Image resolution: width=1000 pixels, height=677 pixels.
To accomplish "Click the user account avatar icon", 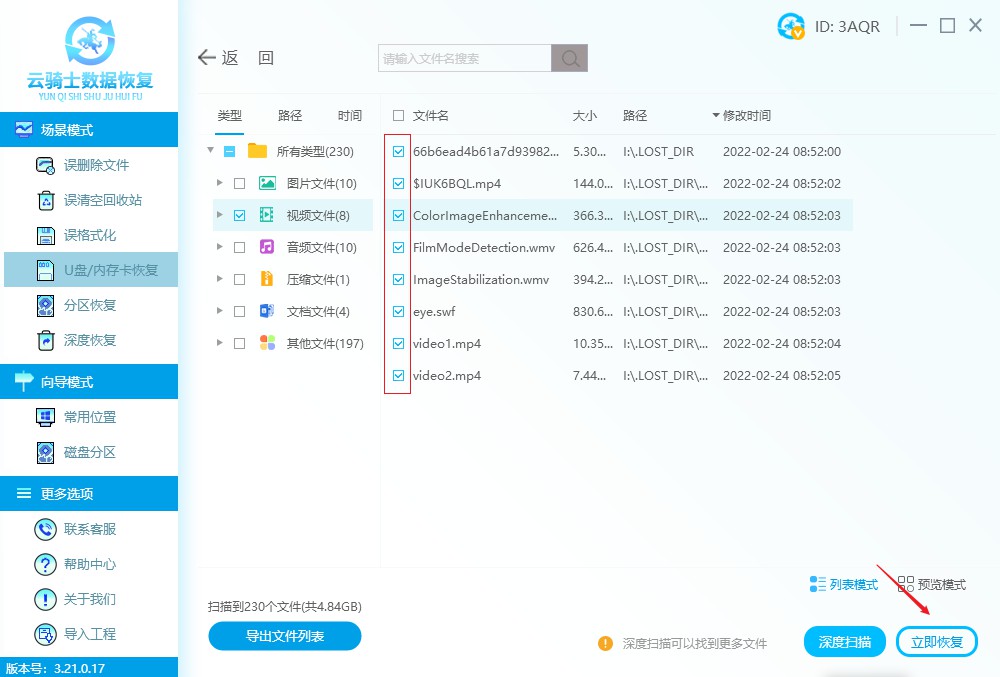I will pos(791,27).
